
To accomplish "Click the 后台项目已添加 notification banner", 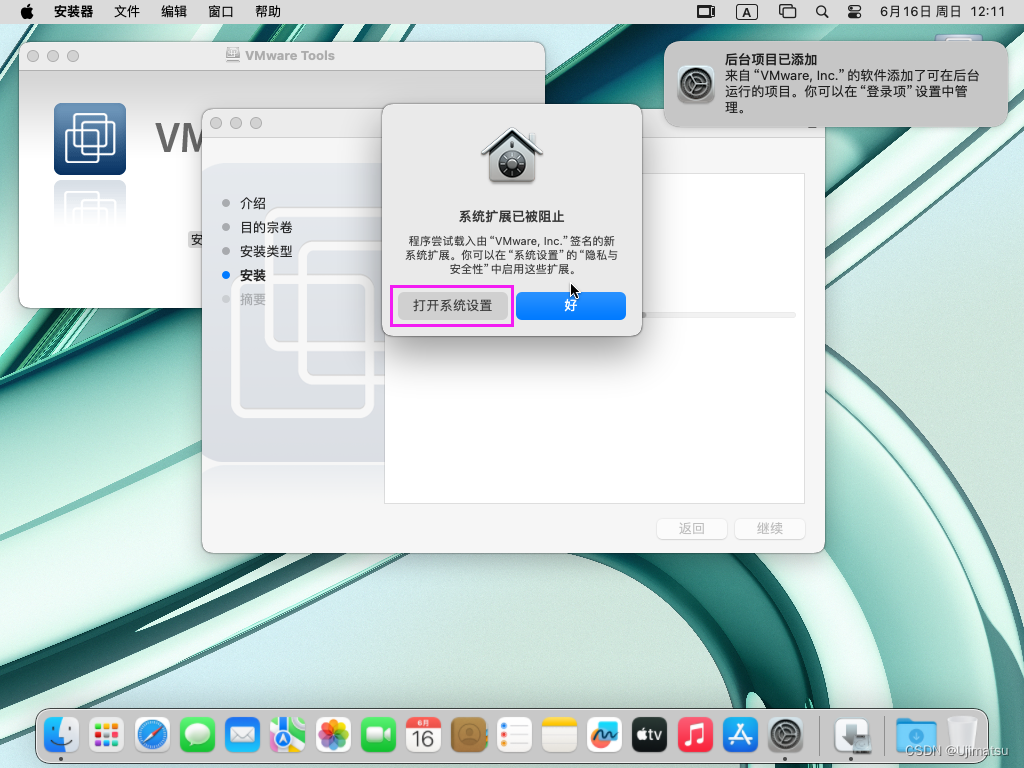I will [836, 84].
